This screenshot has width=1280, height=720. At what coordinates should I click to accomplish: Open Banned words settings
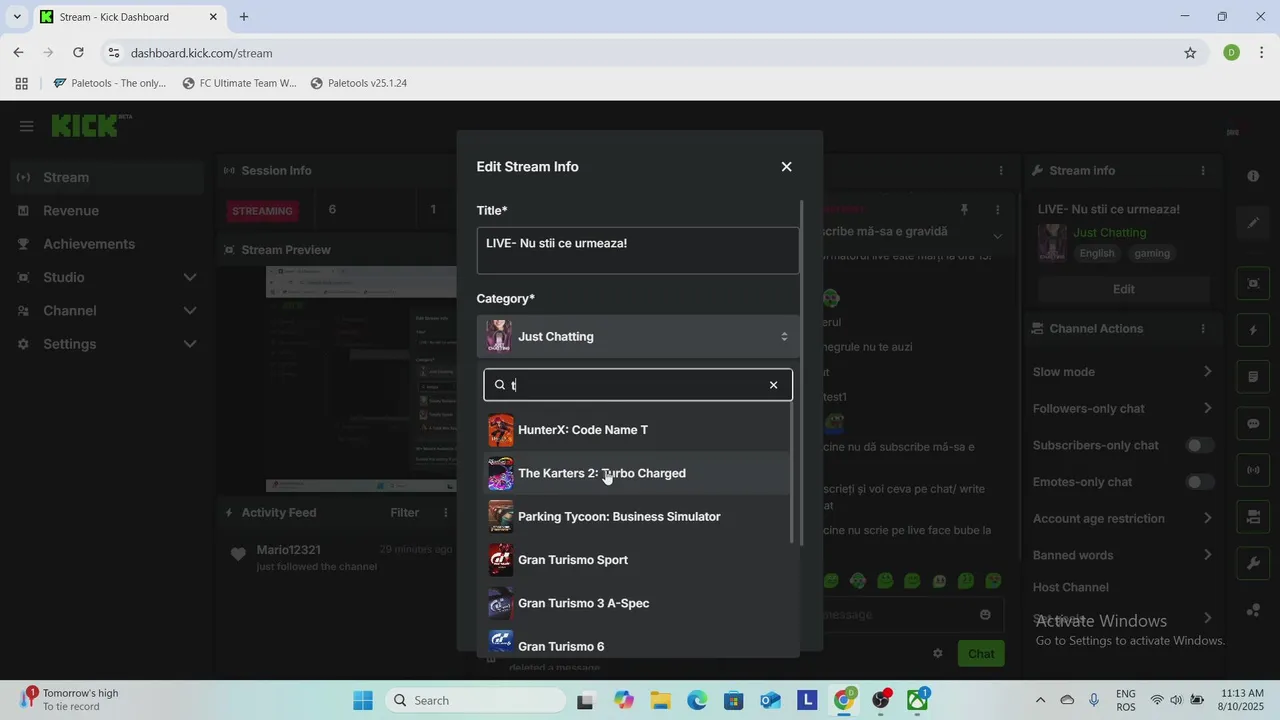point(1123,555)
